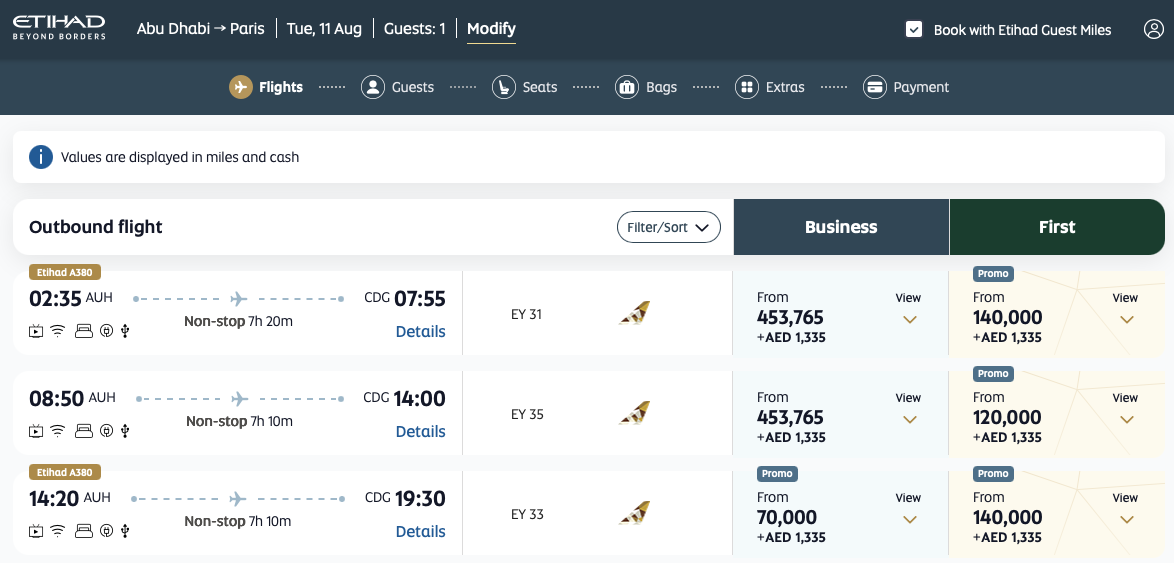Select the First cabin tab
The image size is (1174, 563).
(1057, 227)
